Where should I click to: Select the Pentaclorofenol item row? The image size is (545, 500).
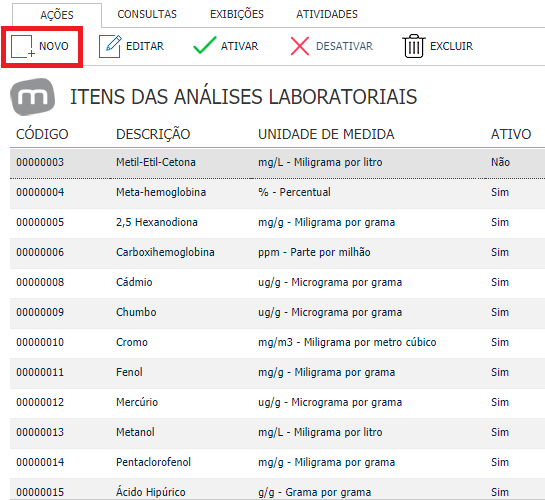277,463
